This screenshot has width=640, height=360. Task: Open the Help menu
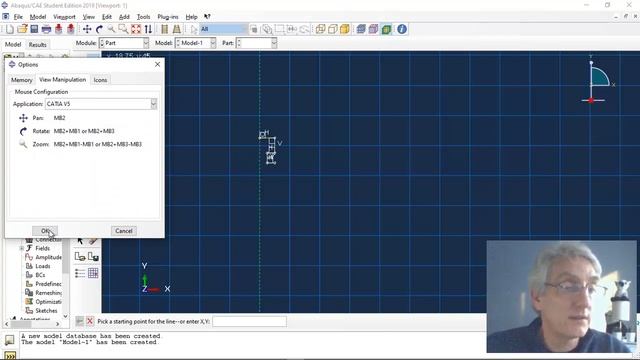click(x=191, y=17)
